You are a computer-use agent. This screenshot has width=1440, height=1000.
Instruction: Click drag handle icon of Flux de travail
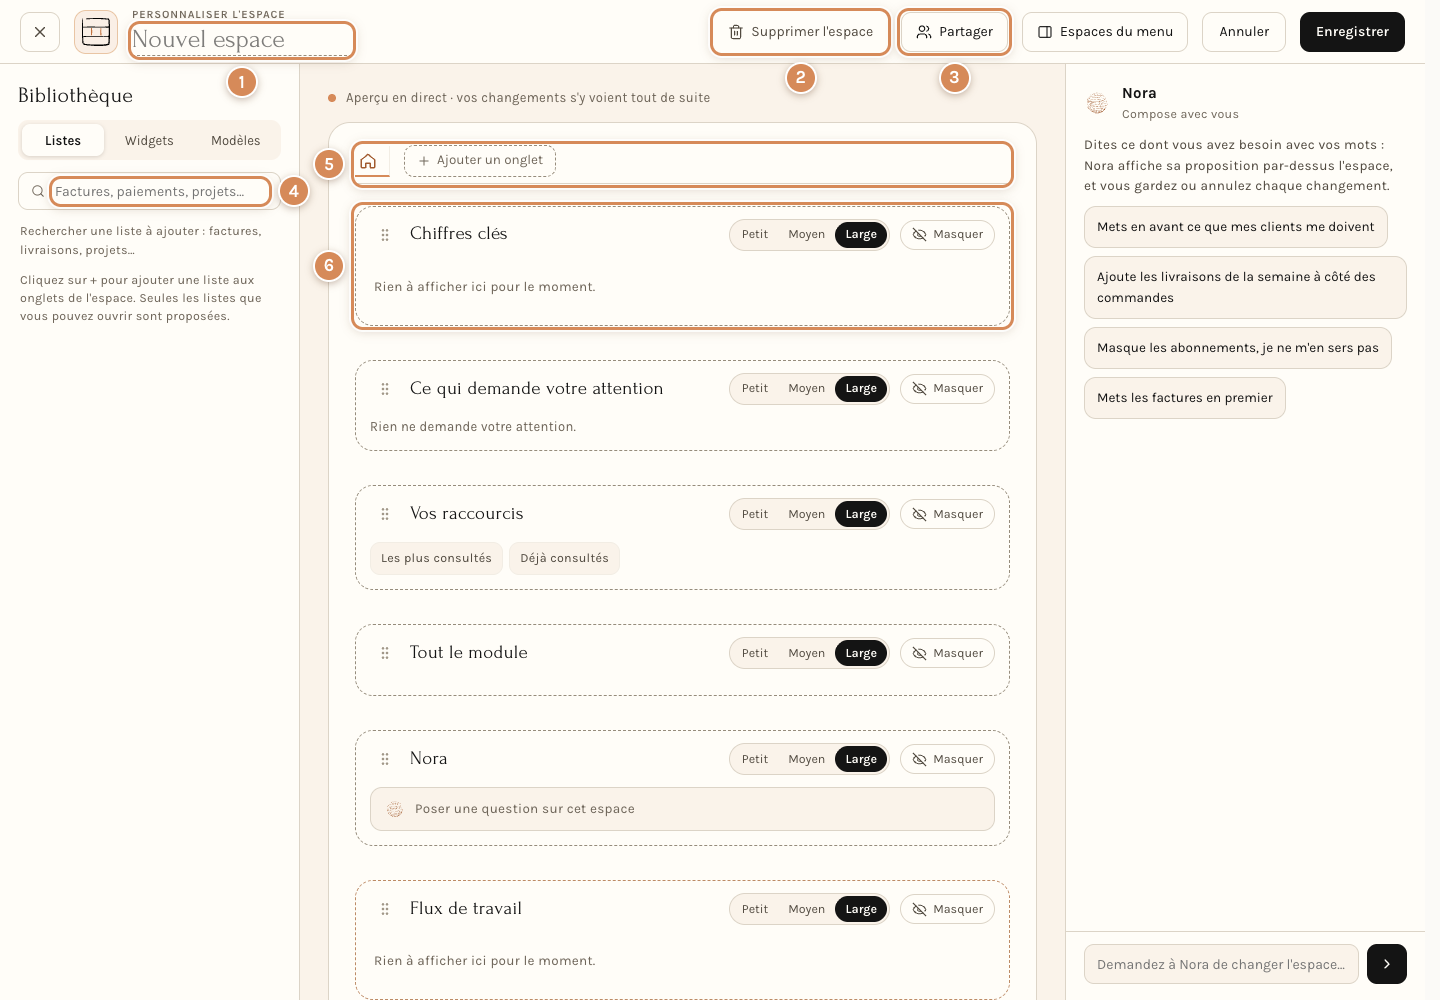(385, 909)
